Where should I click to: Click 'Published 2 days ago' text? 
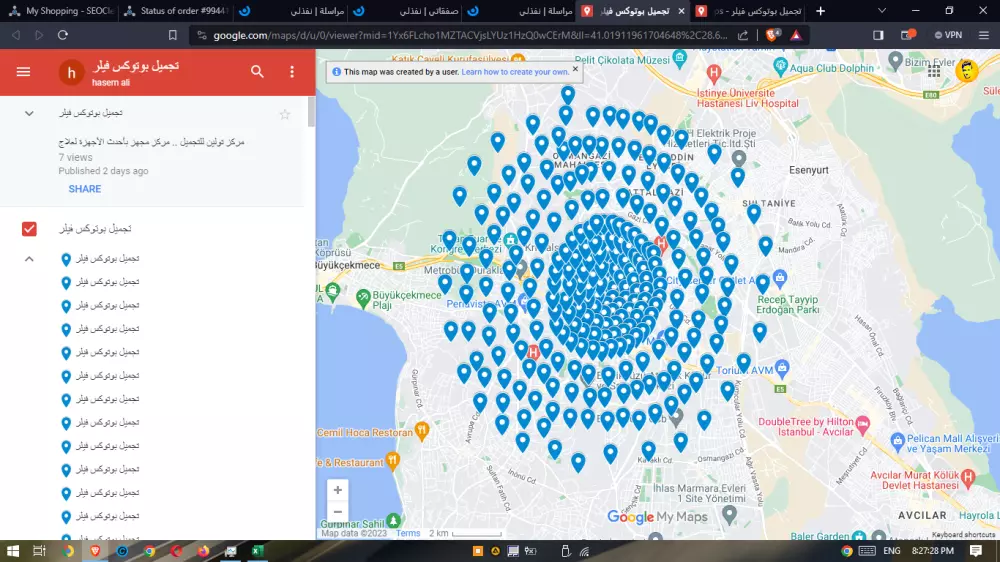(103, 171)
